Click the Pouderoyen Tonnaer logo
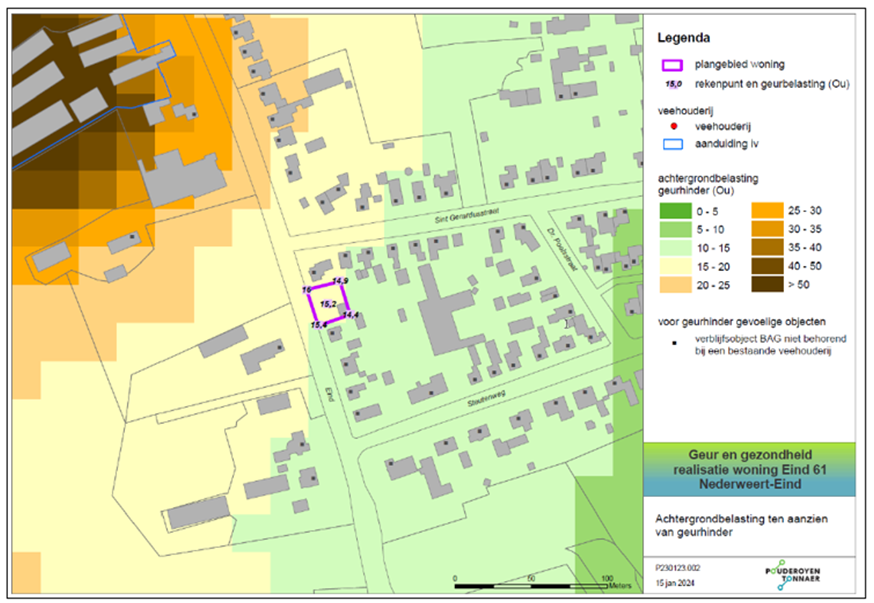This screenshot has width=874, height=603. pyautogui.click(x=792, y=575)
